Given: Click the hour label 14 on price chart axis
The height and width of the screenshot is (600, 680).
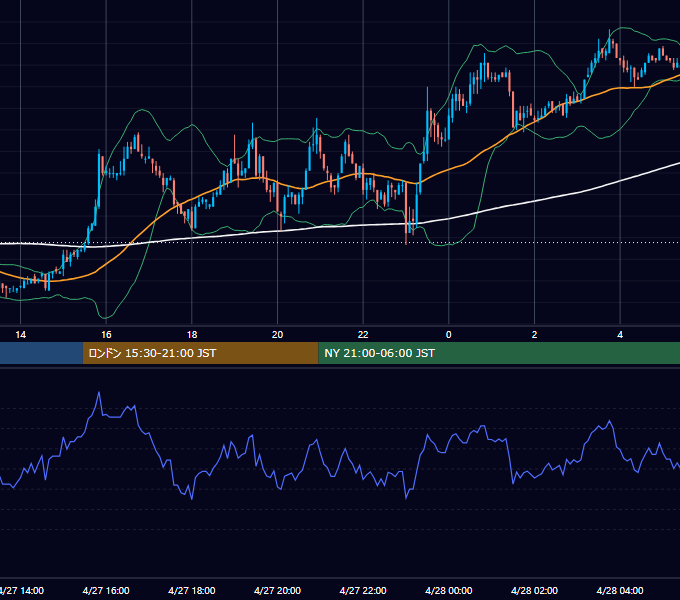Looking at the screenshot, I should click(x=20, y=335).
